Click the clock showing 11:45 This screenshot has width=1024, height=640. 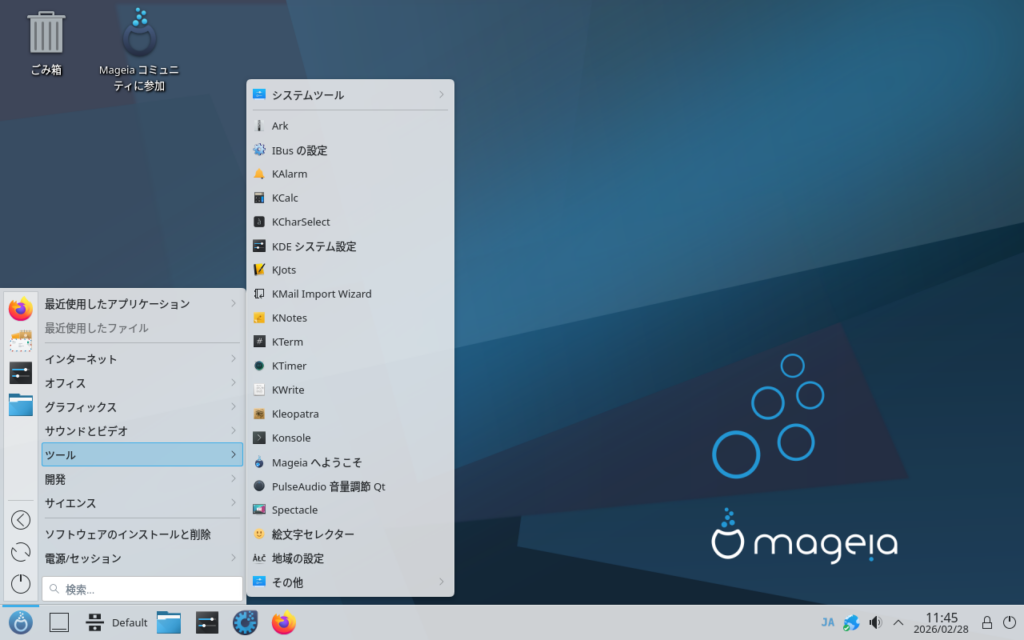(x=941, y=623)
